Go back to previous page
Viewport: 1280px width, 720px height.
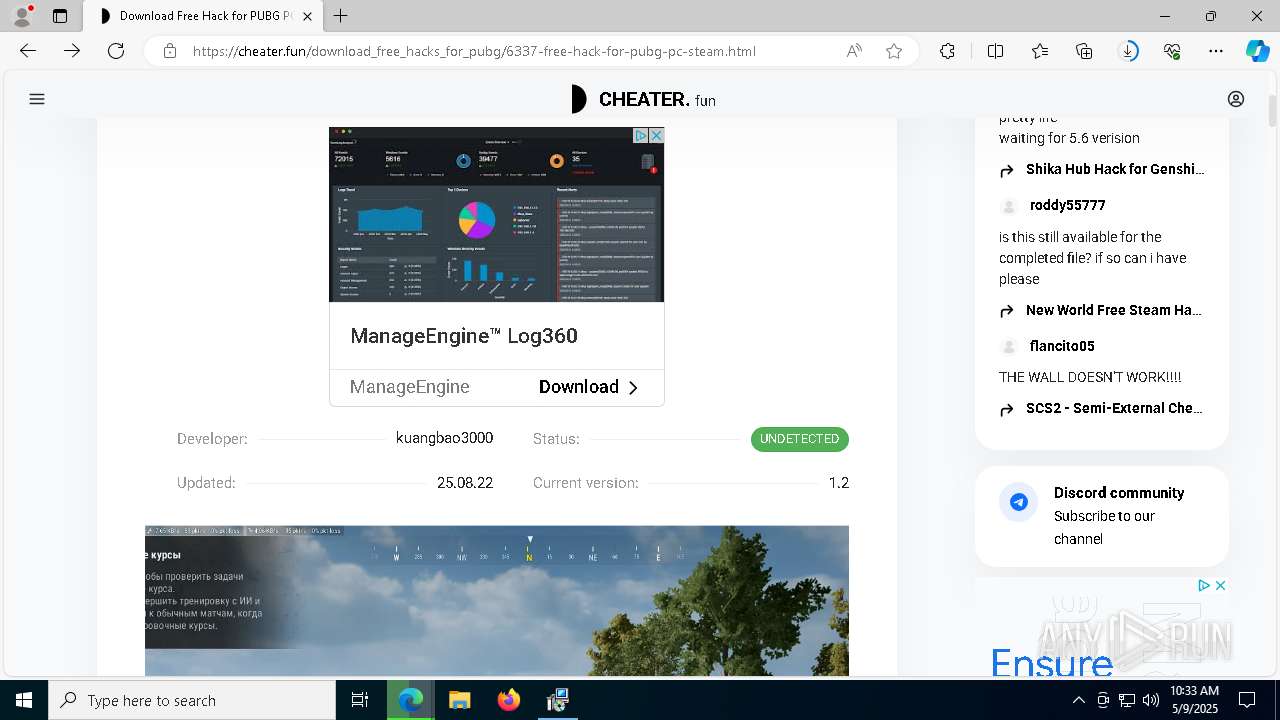click(28, 51)
